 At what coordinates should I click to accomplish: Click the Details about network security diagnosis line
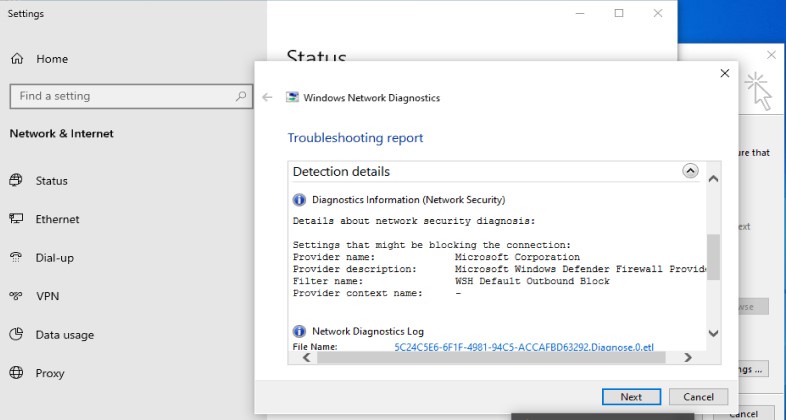click(414, 221)
